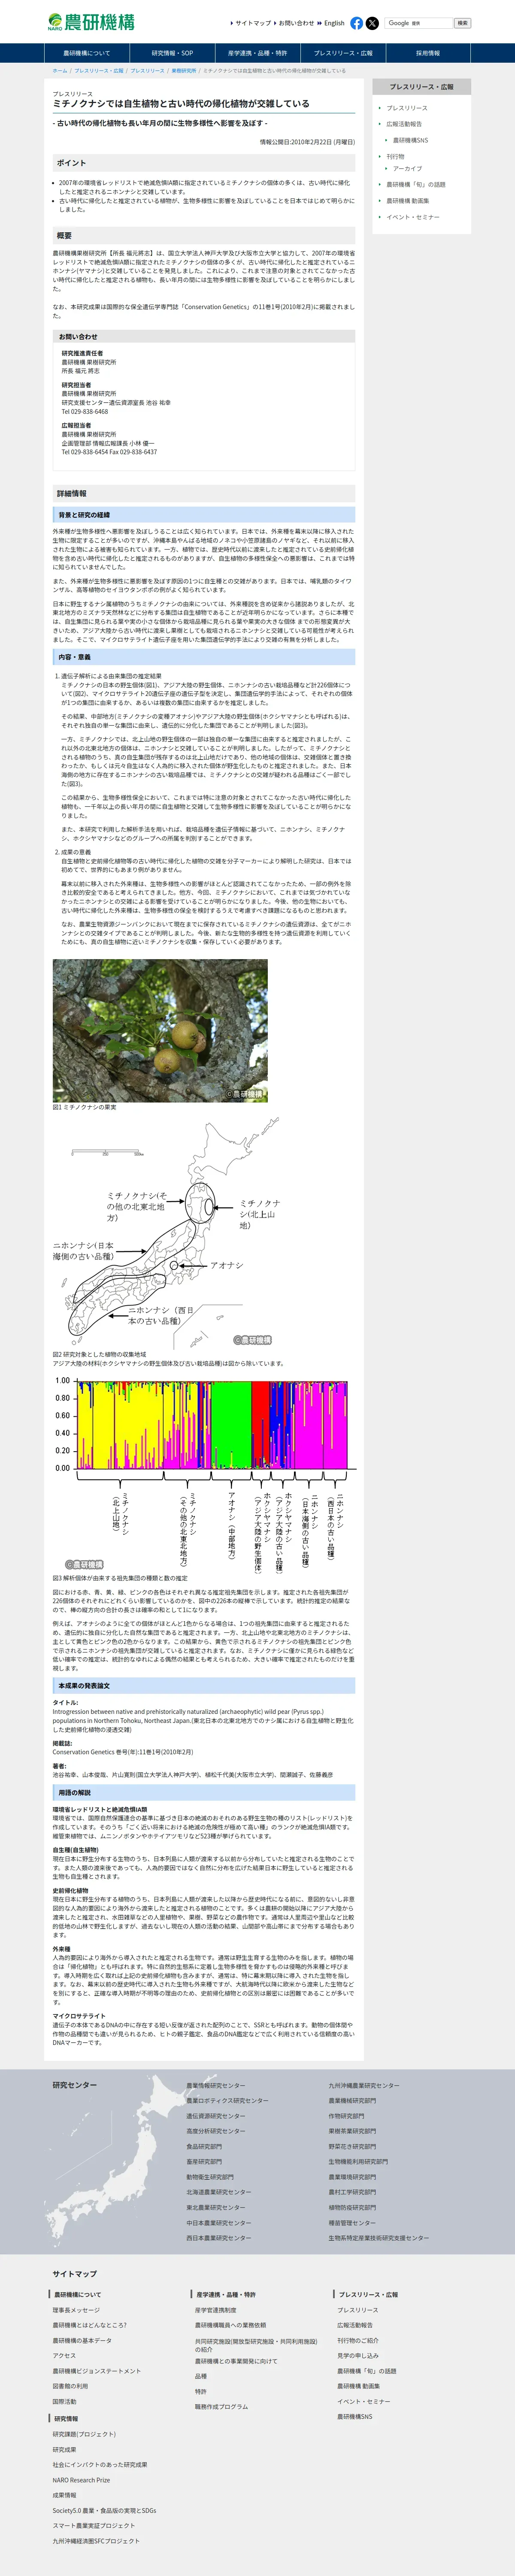
Task: Open sitemap 職務作成プログラム link
Action: coord(222,2406)
